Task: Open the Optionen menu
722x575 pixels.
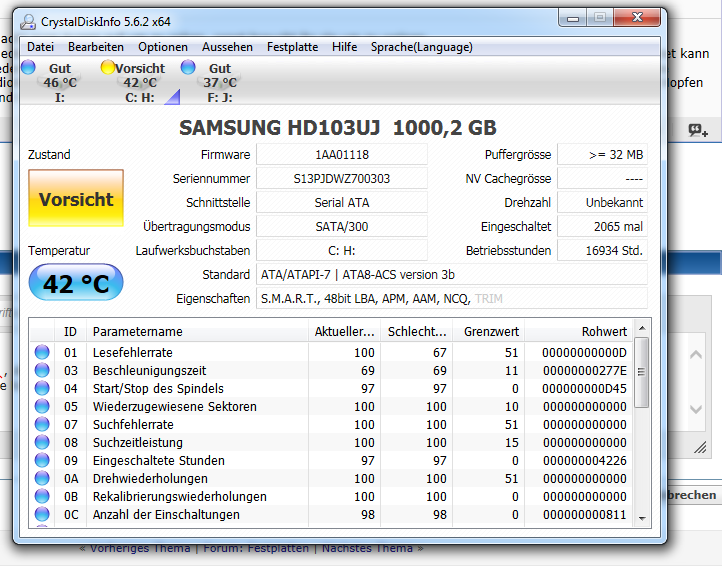Action: pos(163,47)
